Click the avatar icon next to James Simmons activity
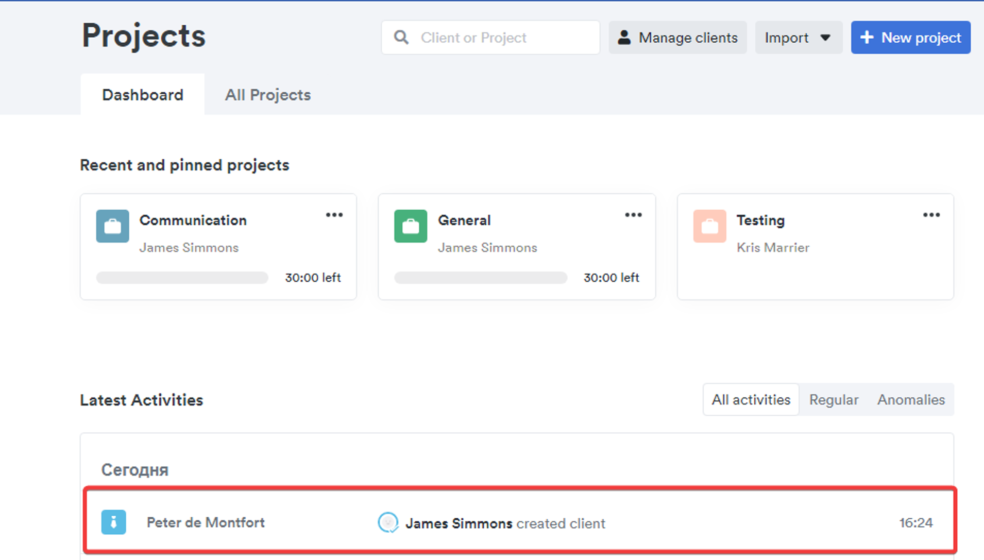984x560 pixels. [x=388, y=522]
